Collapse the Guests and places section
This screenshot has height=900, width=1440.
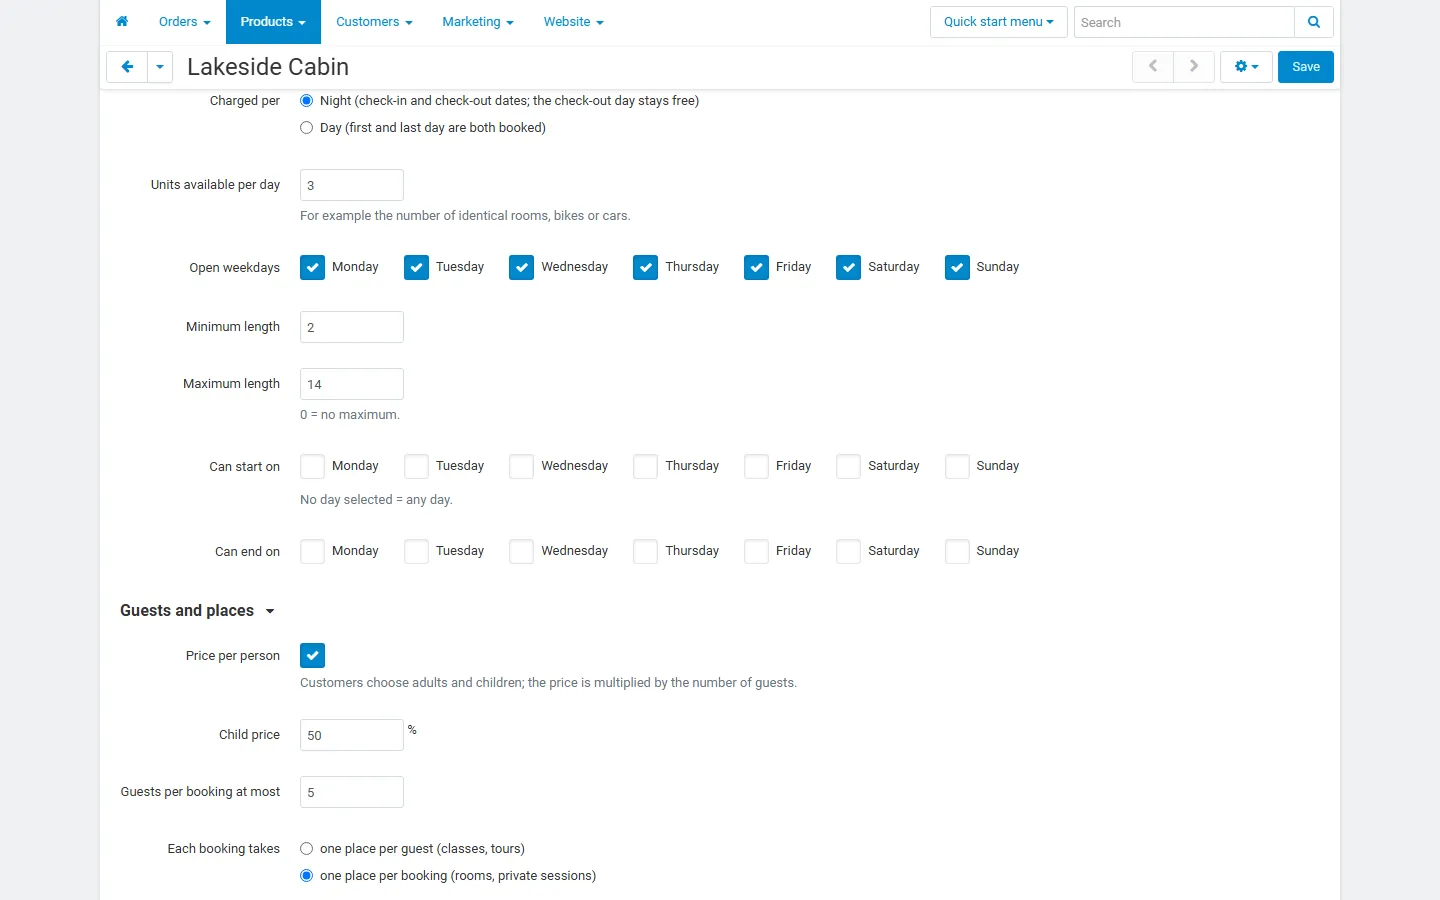[x=197, y=611]
